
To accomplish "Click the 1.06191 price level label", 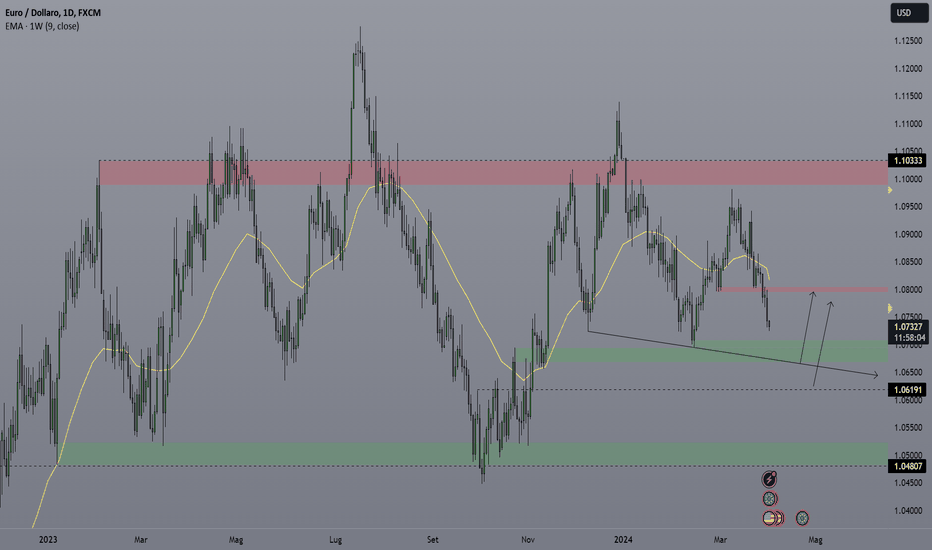I will point(907,389).
